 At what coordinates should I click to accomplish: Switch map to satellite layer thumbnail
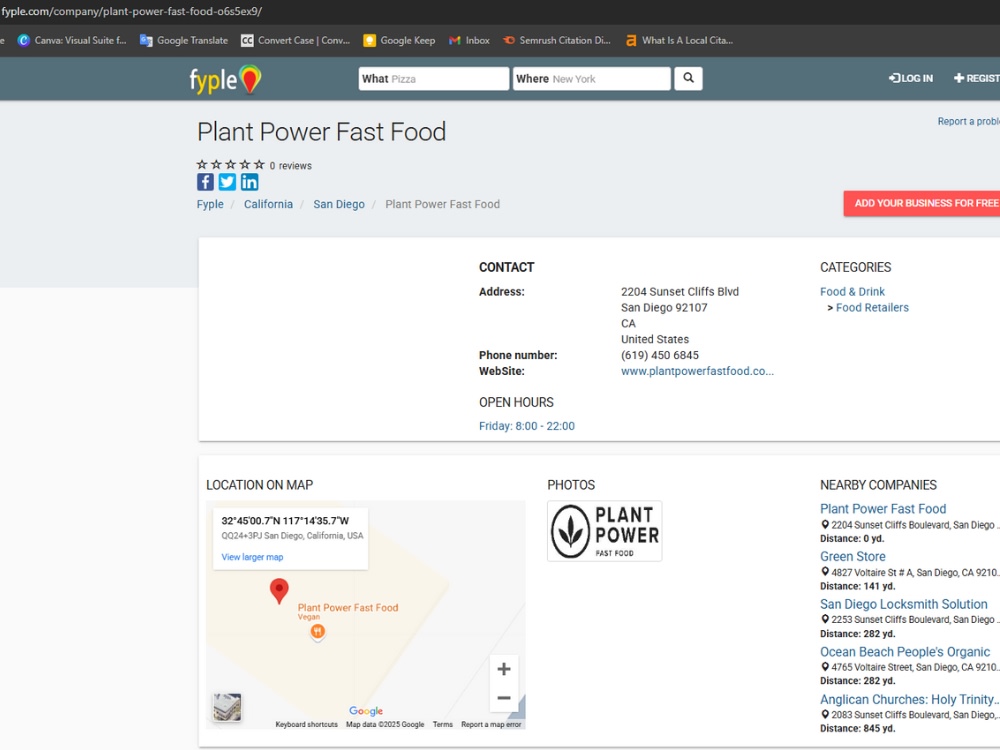tap(227, 707)
